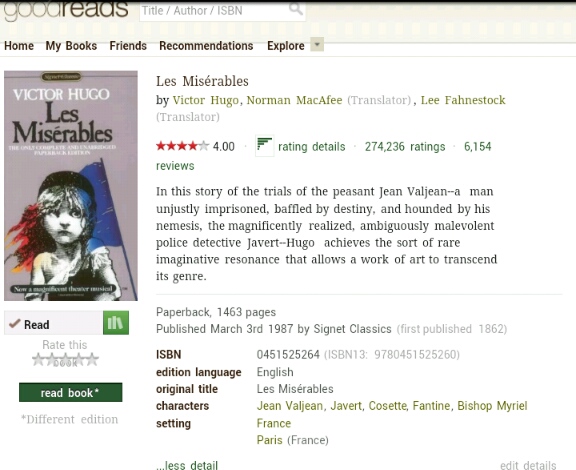The image size is (576, 470).
Task: Open the Les Misérables cover thumbnail
Action: click(x=71, y=186)
